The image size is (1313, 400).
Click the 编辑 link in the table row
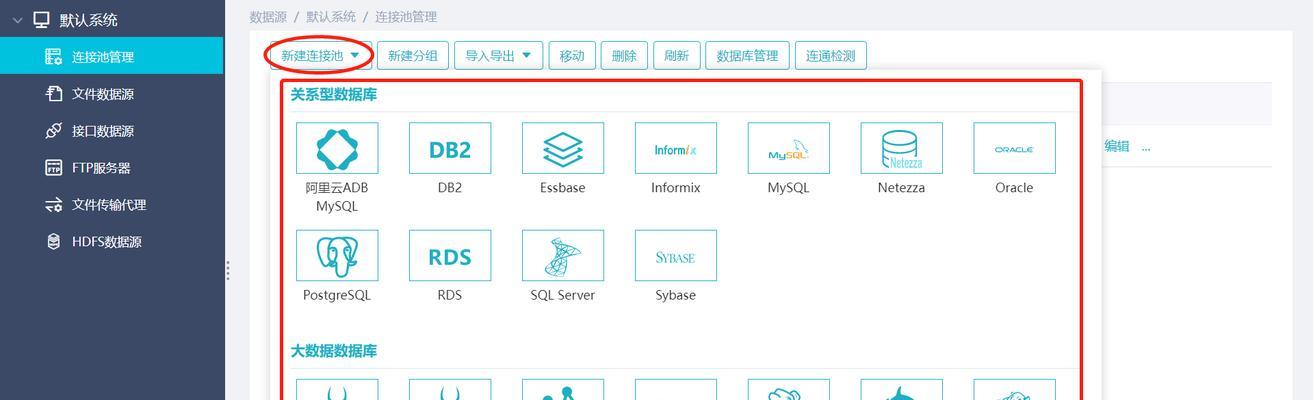pos(1117,146)
